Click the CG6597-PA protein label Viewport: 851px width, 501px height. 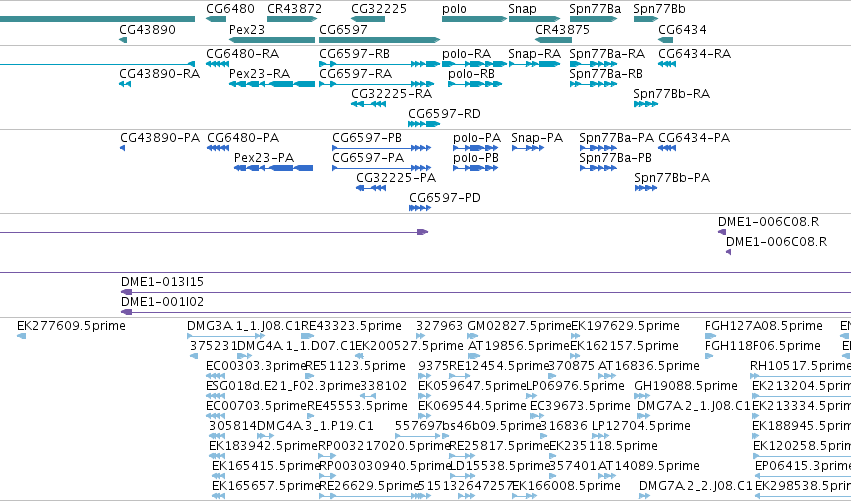(368, 158)
